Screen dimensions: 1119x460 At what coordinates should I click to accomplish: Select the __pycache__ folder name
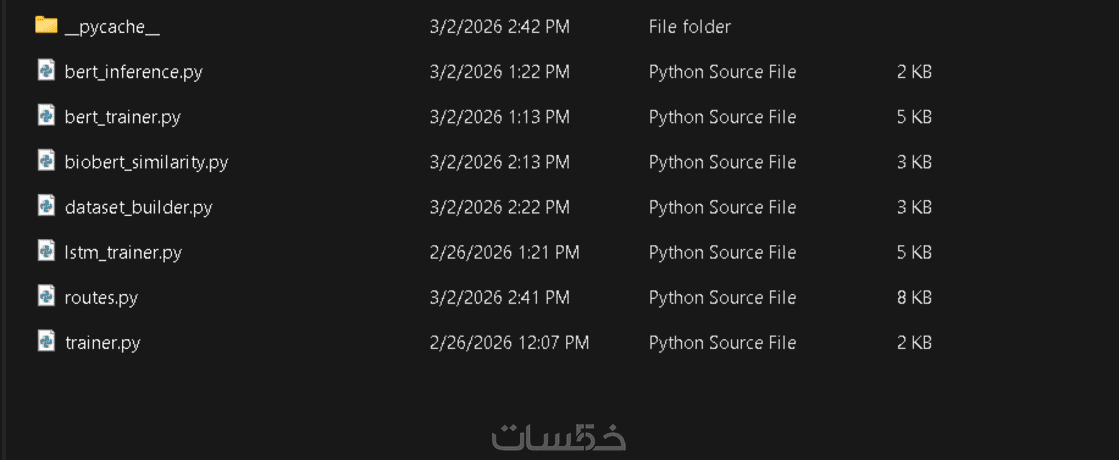(112, 27)
